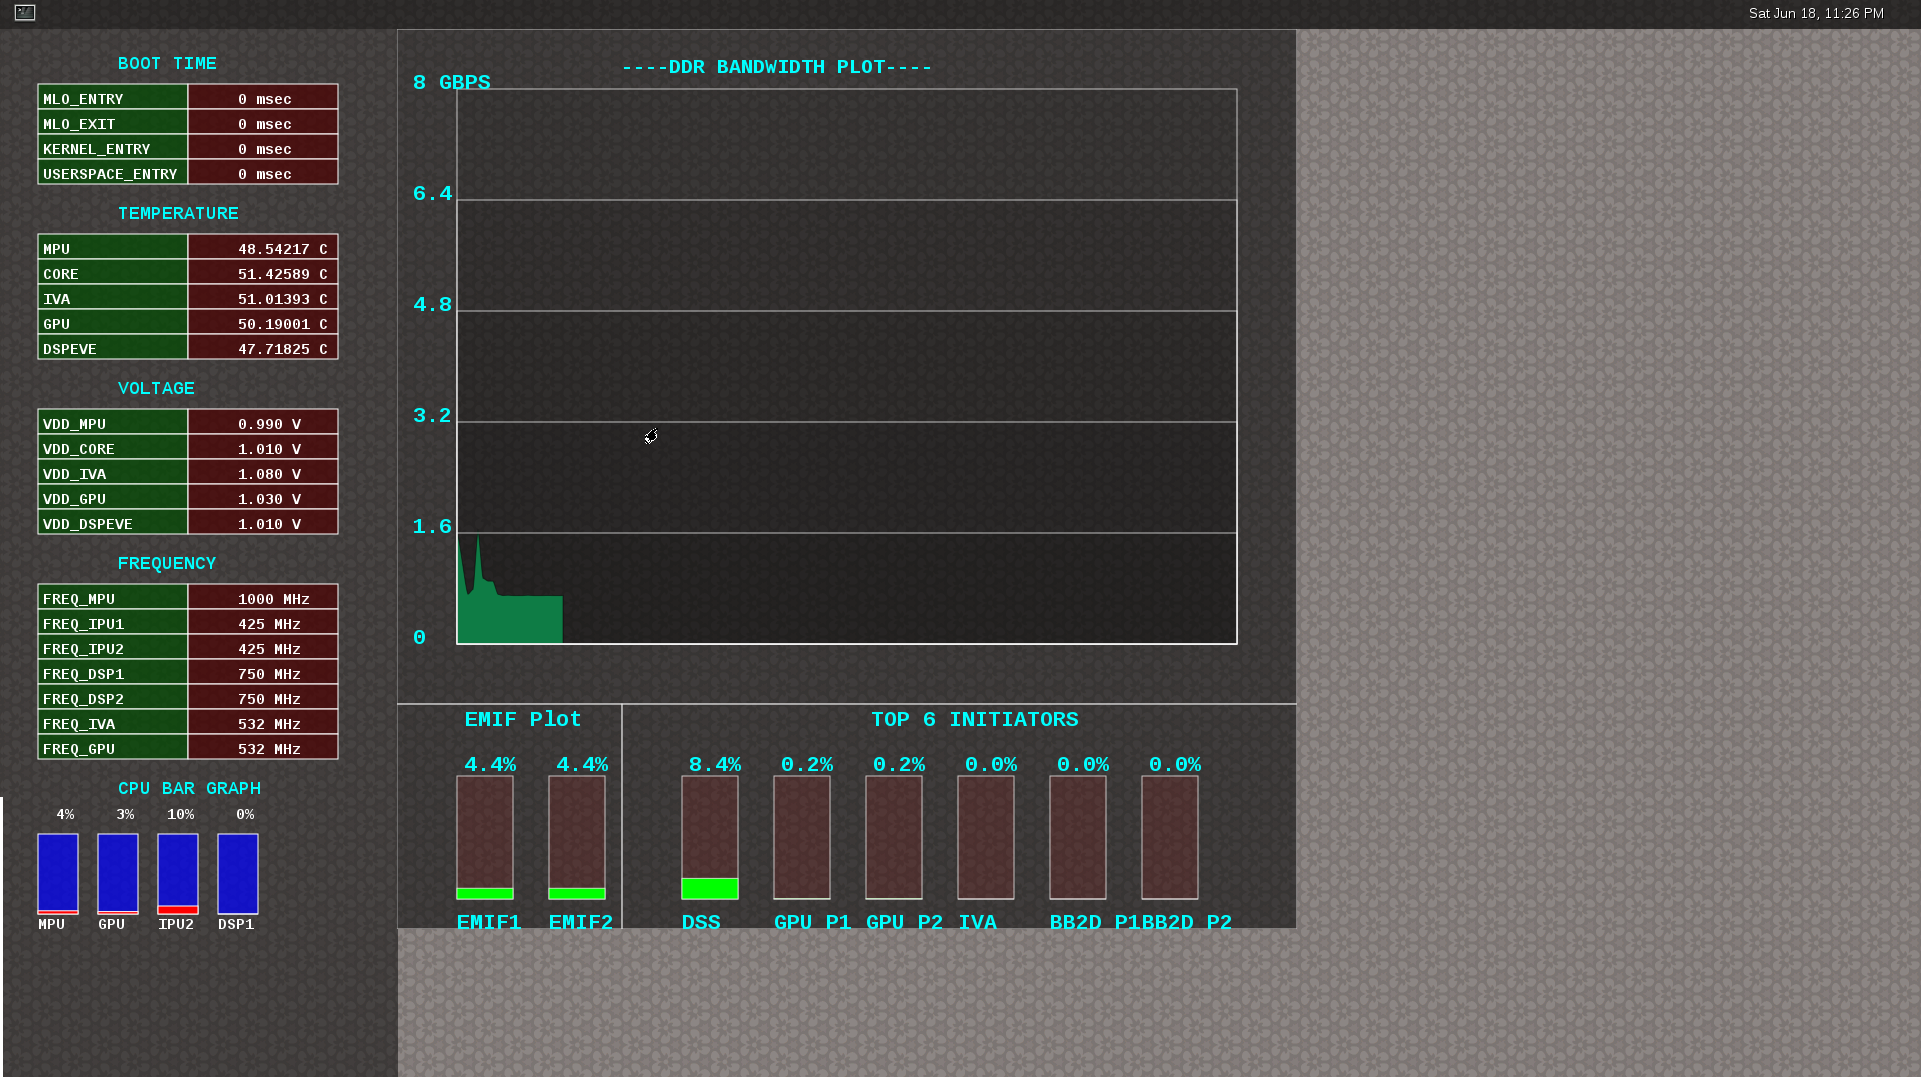
Task: Click the VOLTAGE heading
Action: click(156, 388)
